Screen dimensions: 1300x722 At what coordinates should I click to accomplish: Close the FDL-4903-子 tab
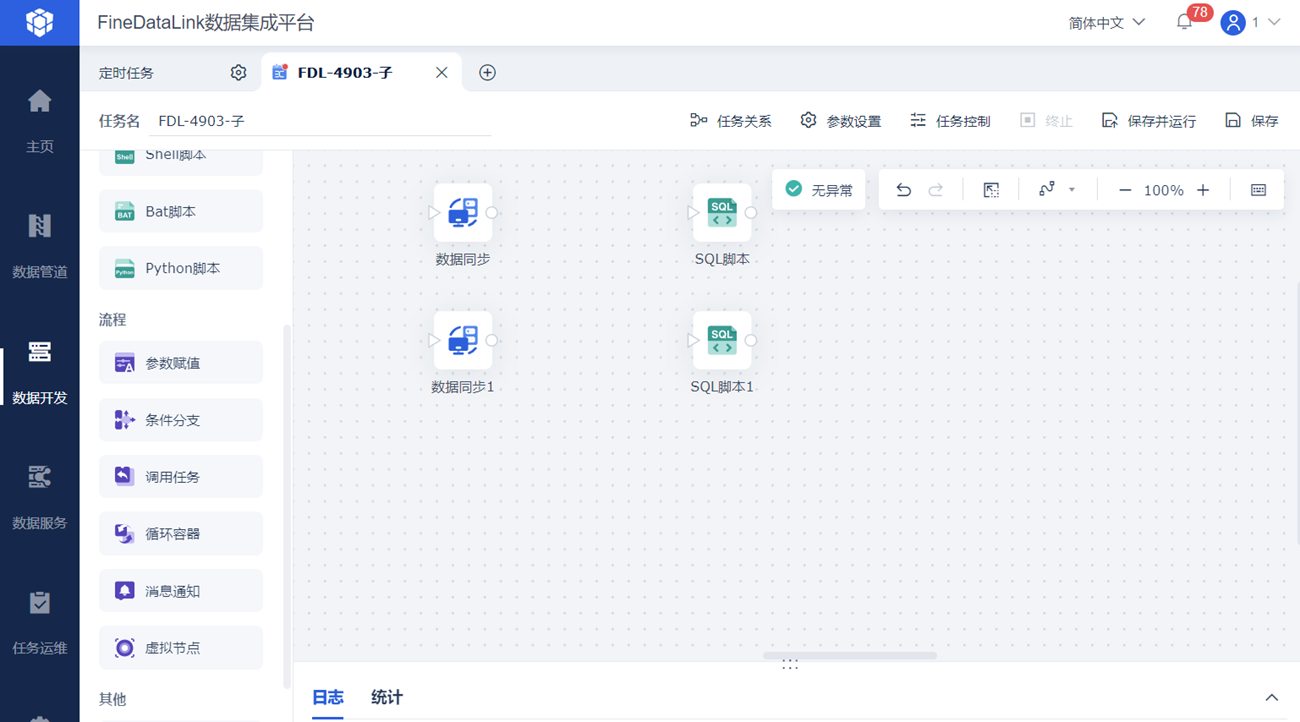click(441, 72)
